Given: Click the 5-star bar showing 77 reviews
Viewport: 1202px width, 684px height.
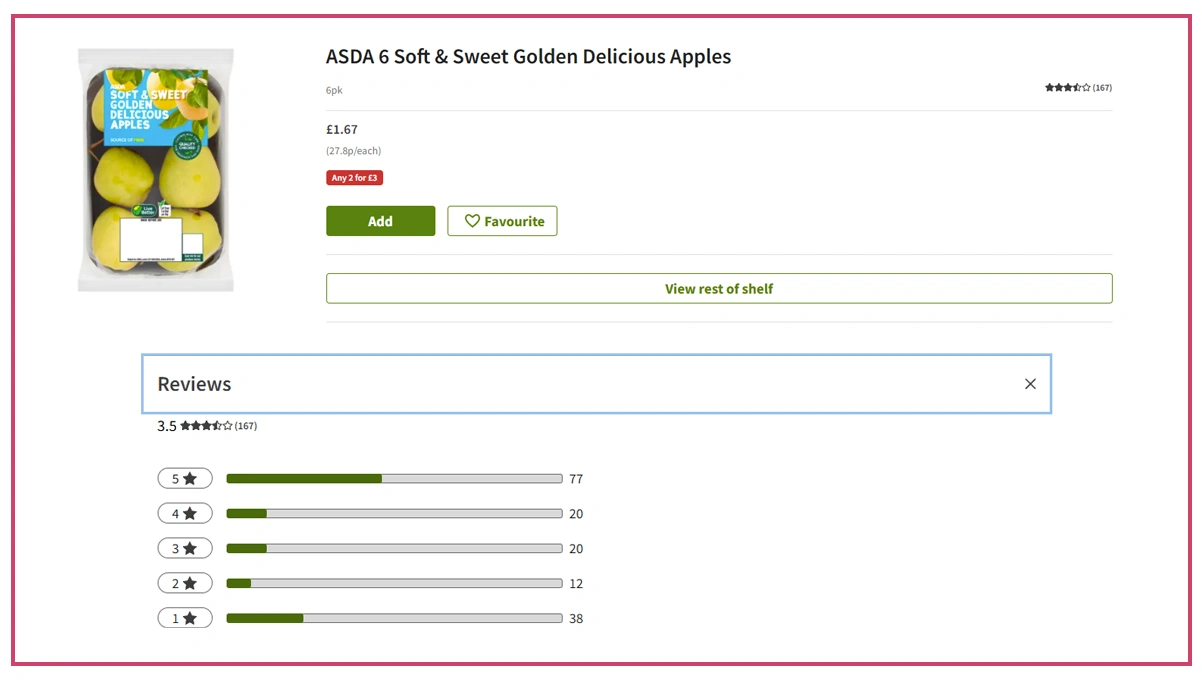Looking at the screenshot, I should 394,479.
